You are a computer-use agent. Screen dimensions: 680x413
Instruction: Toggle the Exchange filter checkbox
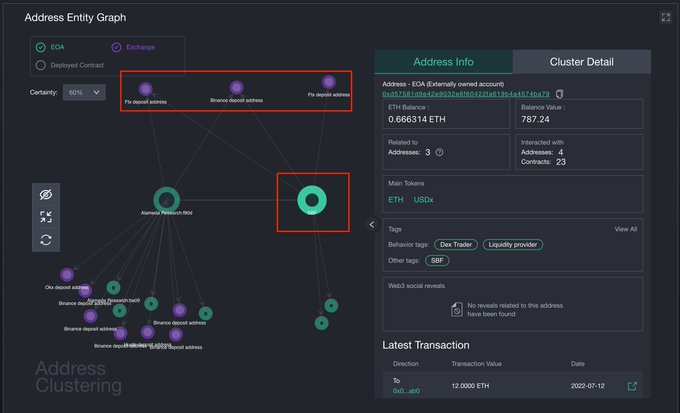(116, 47)
